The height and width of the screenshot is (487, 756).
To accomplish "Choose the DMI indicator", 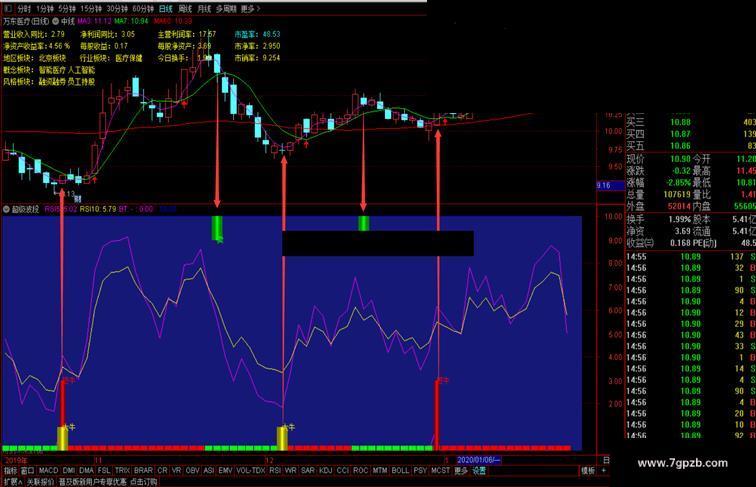I will pos(69,471).
